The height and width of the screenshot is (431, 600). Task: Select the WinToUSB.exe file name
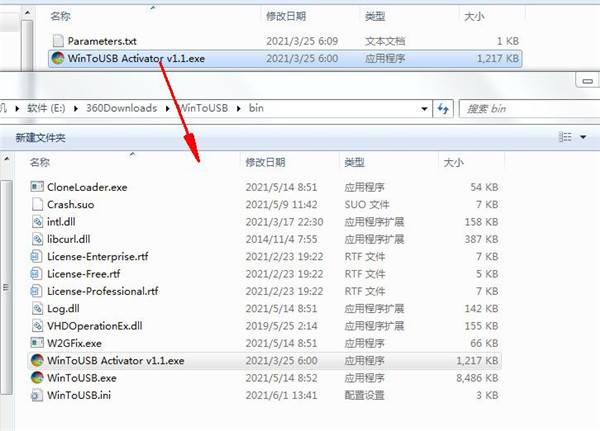pyautogui.click(x=82, y=378)
